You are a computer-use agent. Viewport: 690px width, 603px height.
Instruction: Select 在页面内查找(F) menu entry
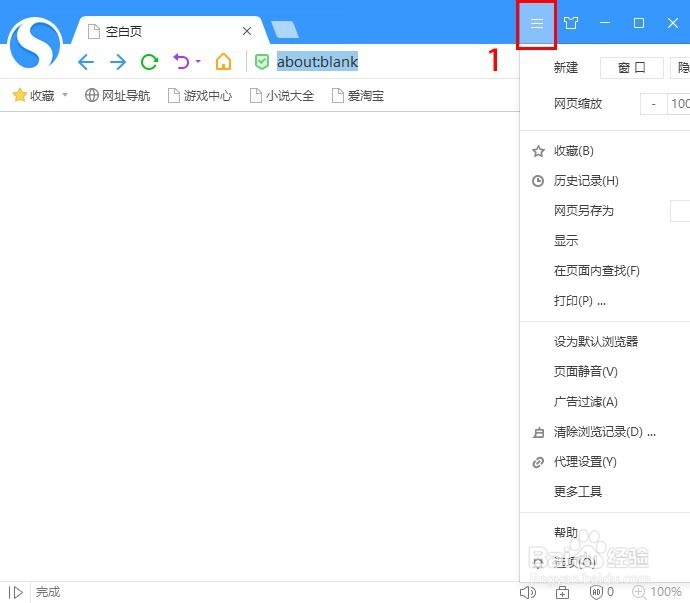tap(605, 271)
